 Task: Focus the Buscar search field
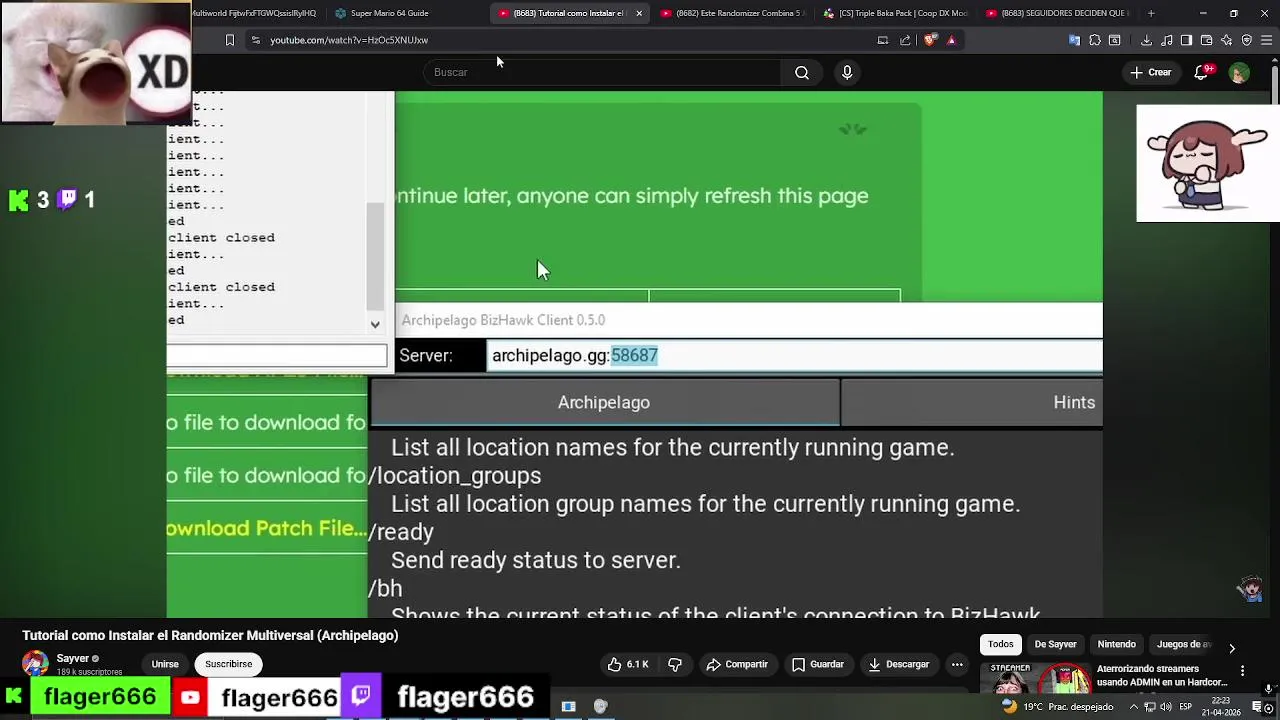pyautogui.click(x=600, y=72)
